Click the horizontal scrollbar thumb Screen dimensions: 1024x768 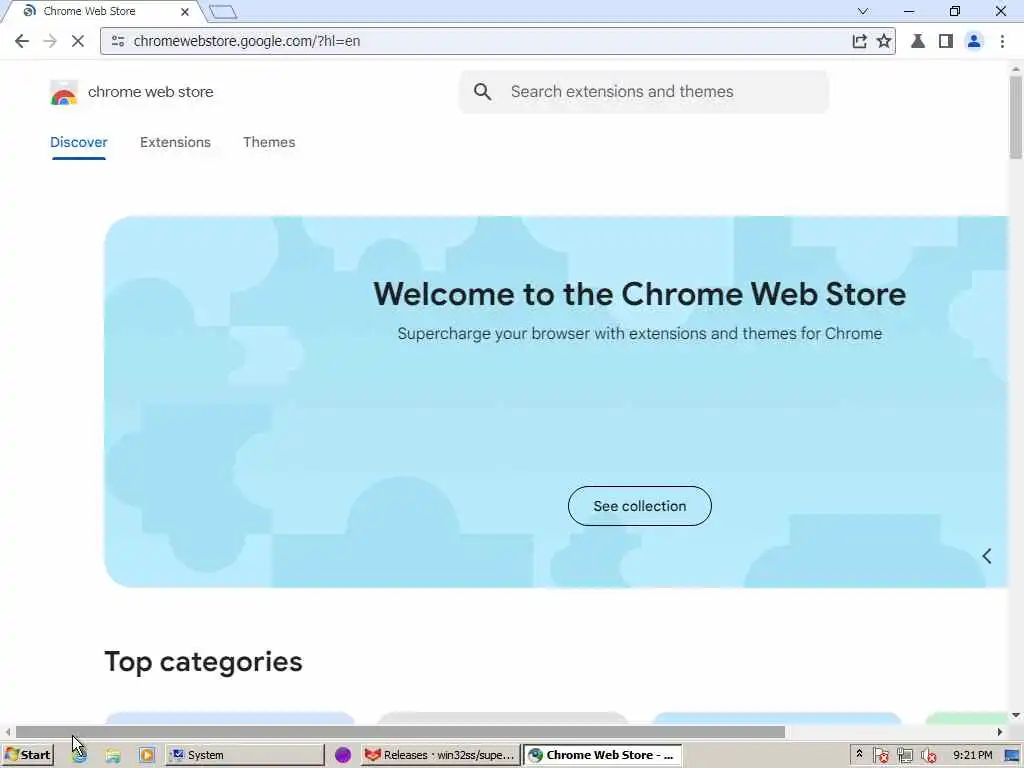(x=400, y=732)
